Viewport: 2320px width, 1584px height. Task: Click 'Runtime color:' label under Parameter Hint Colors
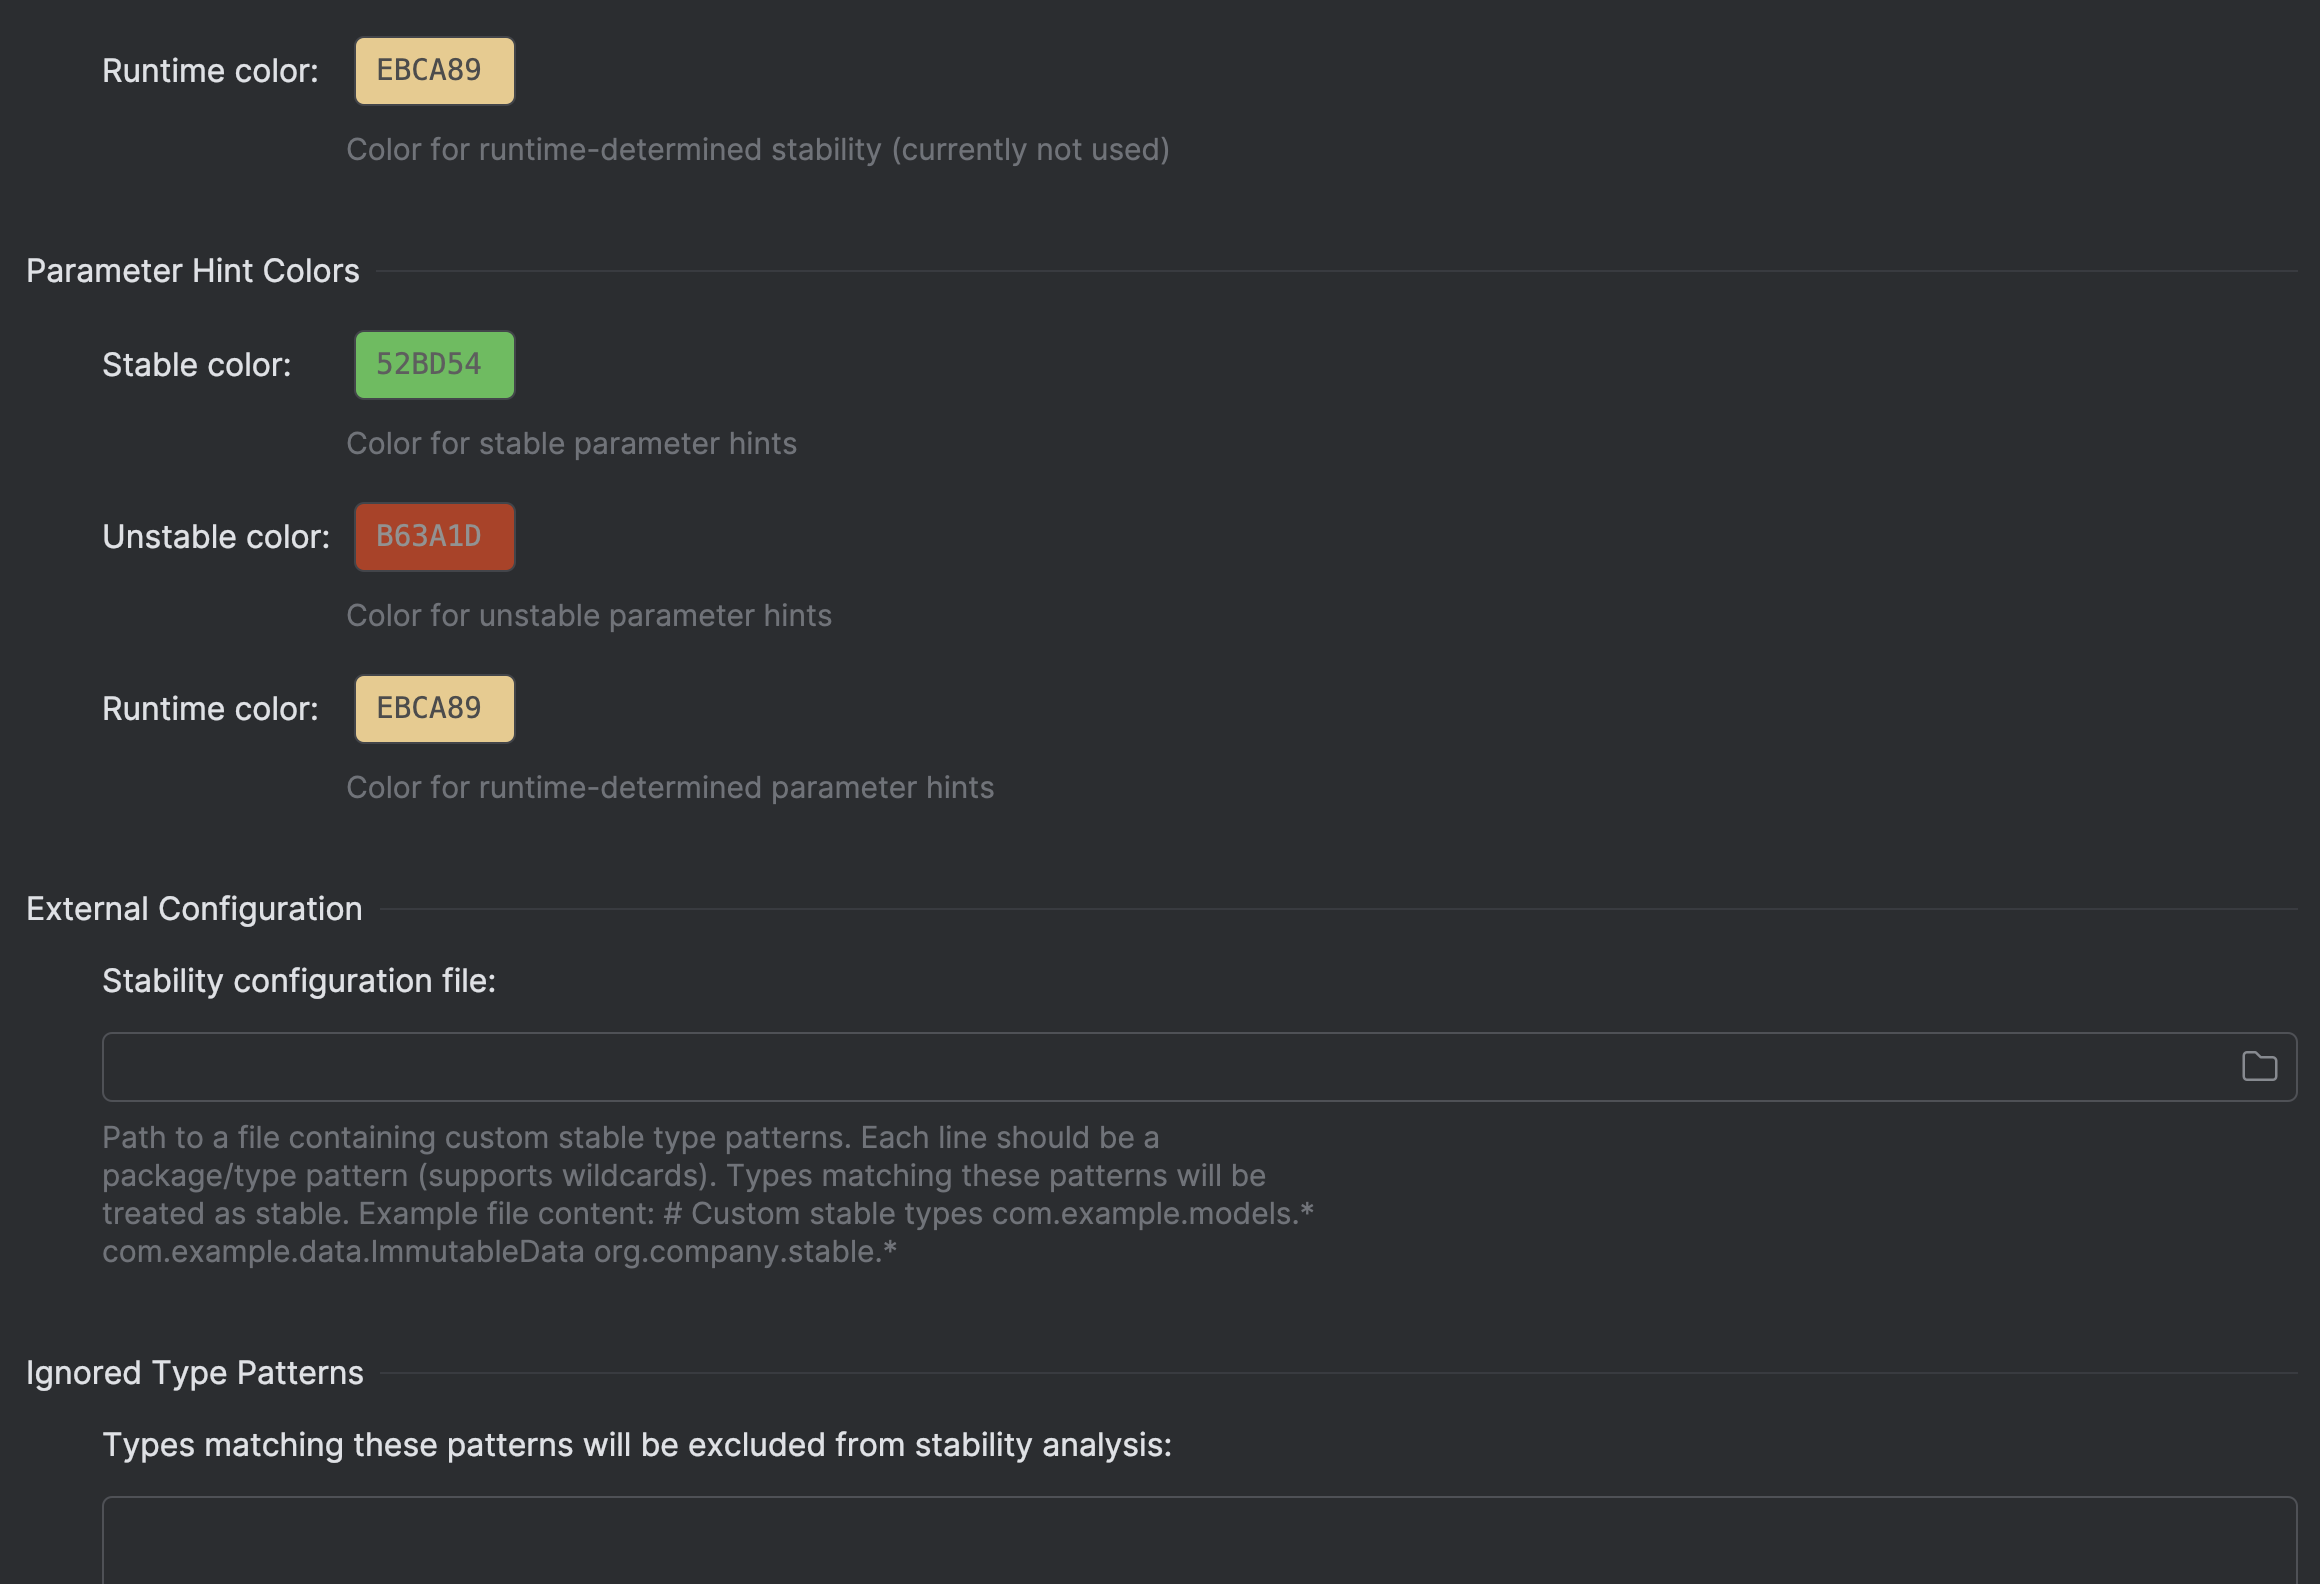210,709
